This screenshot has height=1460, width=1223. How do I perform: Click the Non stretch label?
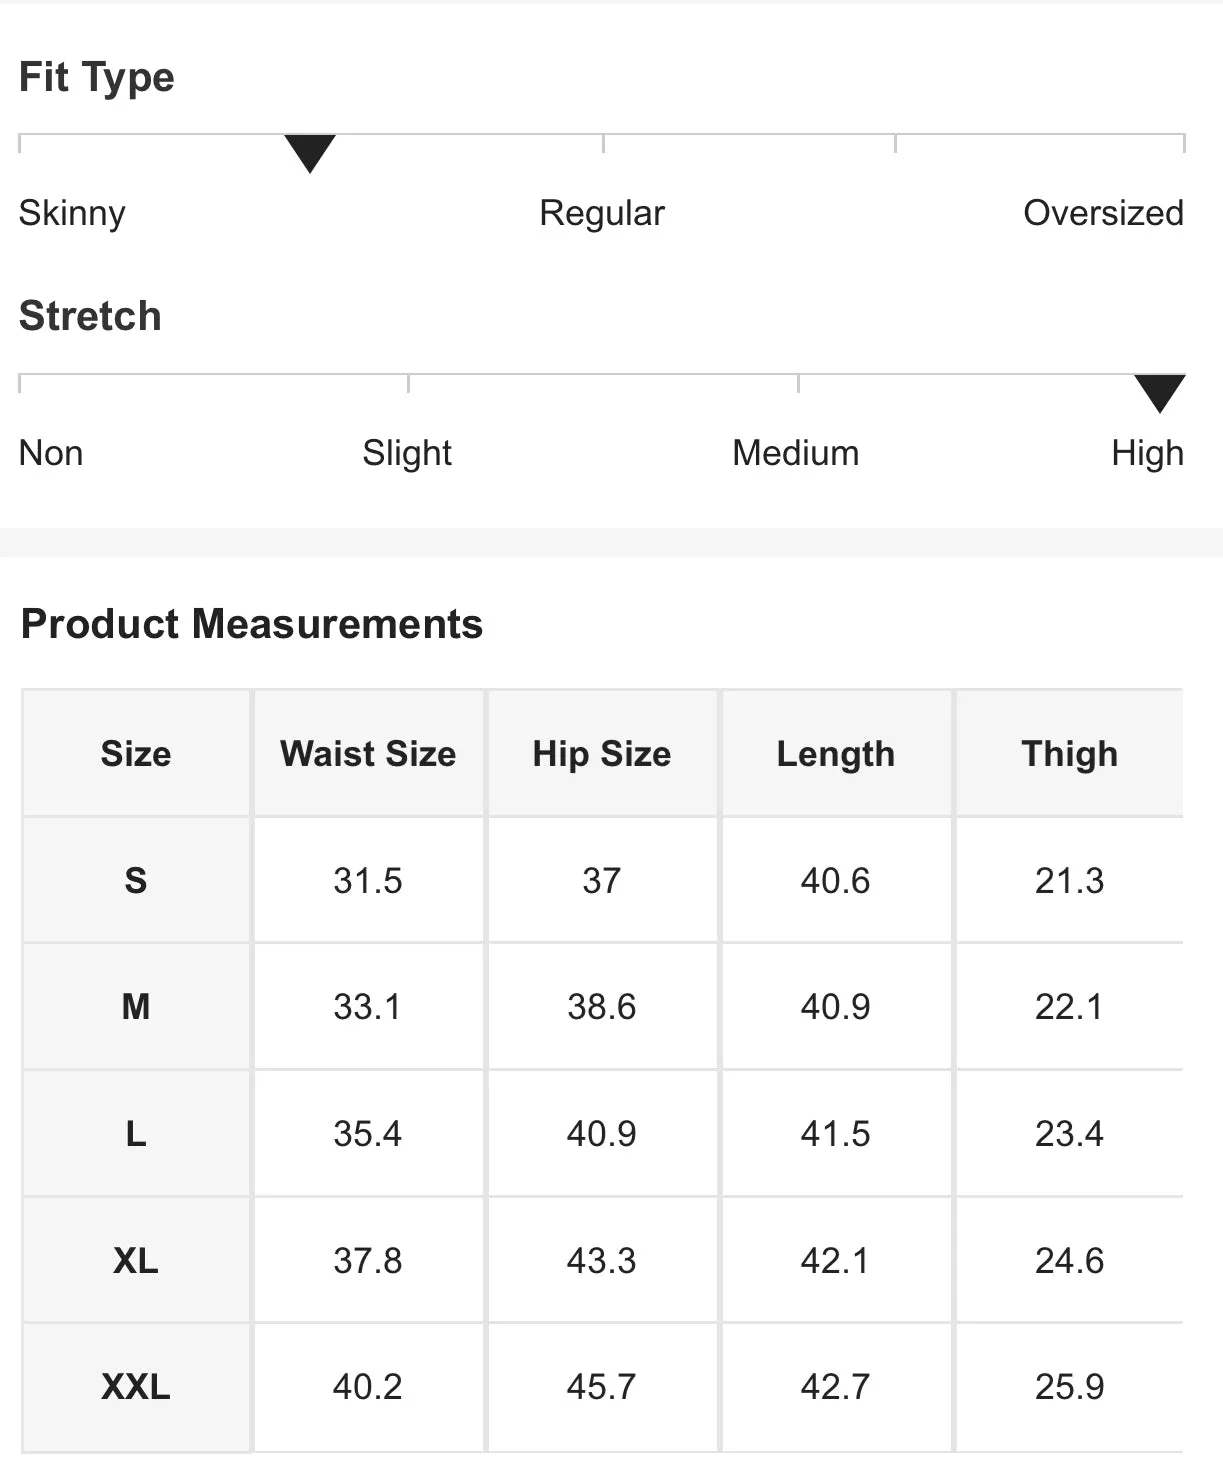pos(51,453)
